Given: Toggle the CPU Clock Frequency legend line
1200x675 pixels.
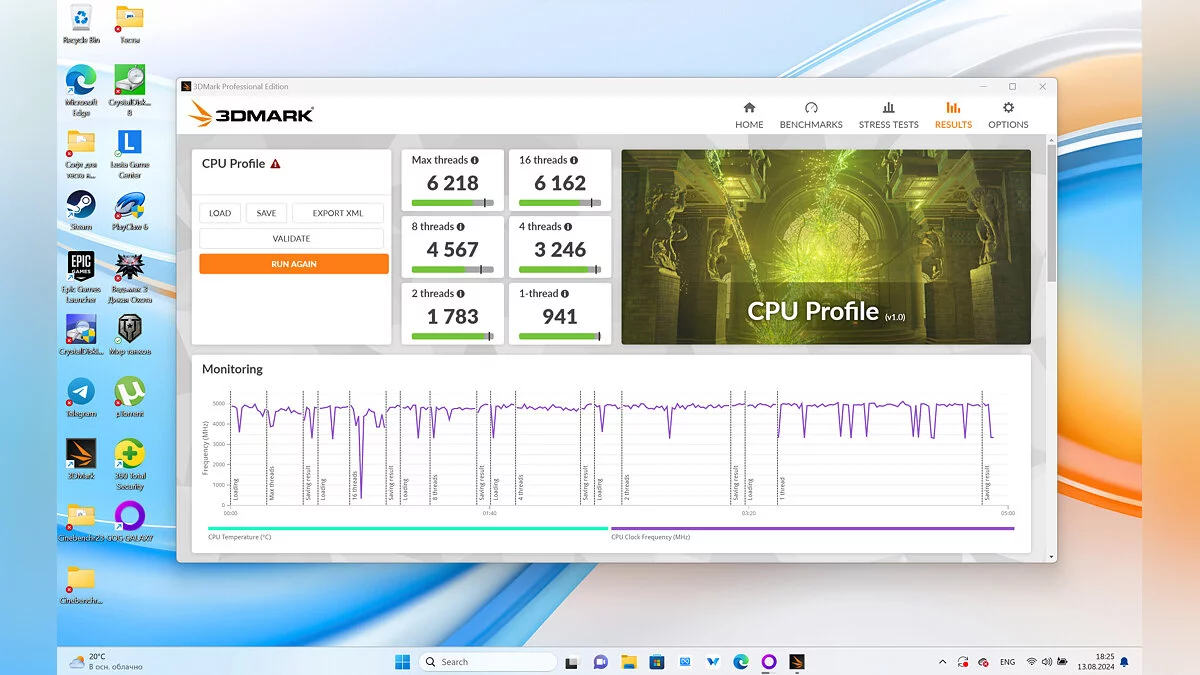Looking at the screenshot, I should coord(811,529).
